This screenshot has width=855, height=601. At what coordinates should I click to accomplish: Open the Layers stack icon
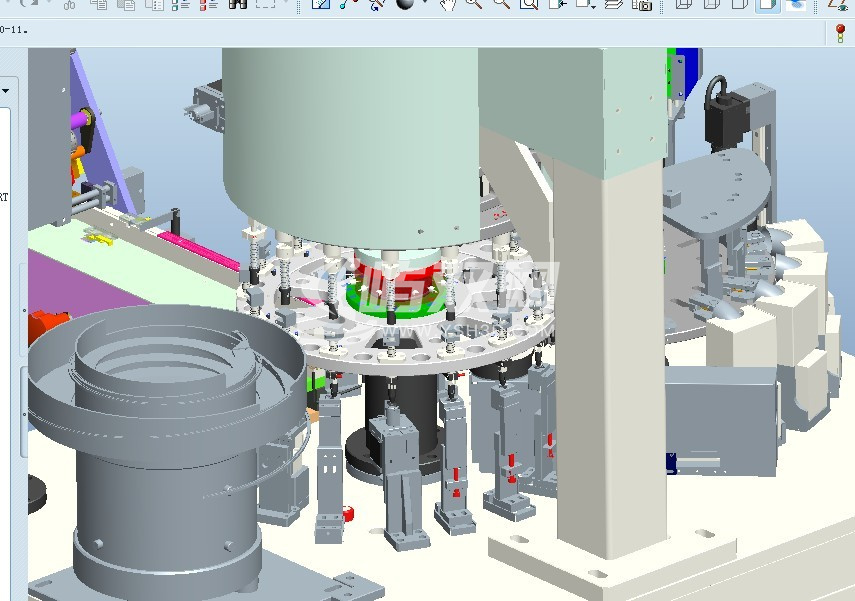pos(614,4)
